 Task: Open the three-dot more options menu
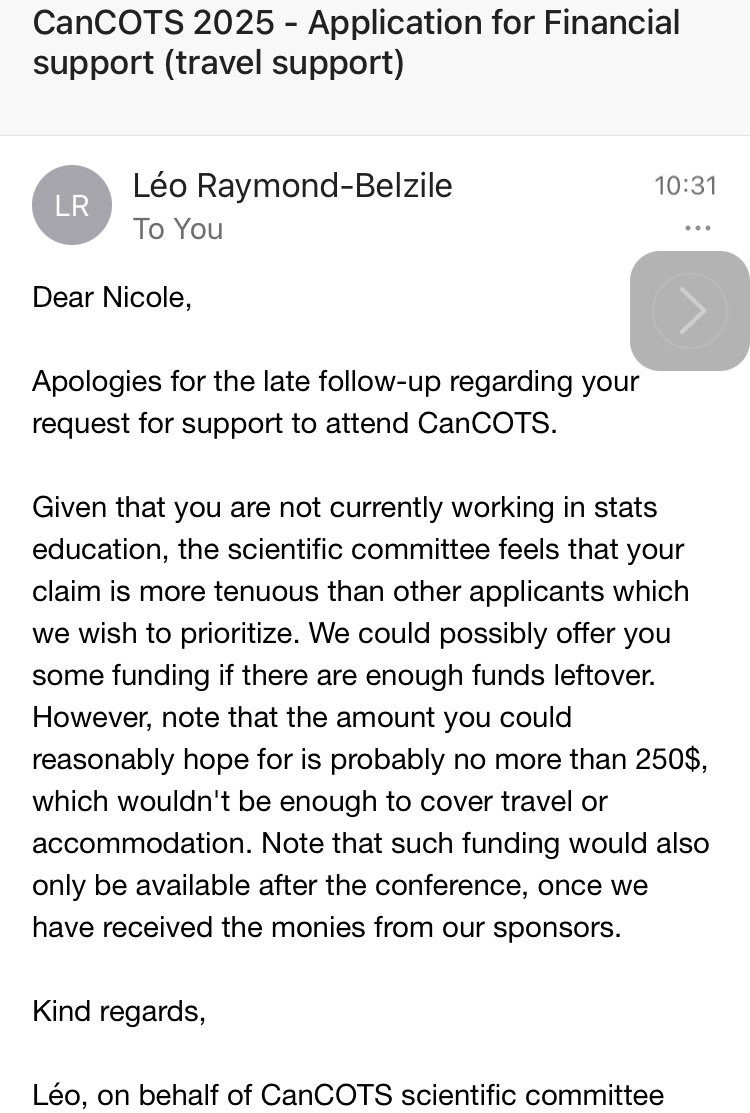point(697,229)
